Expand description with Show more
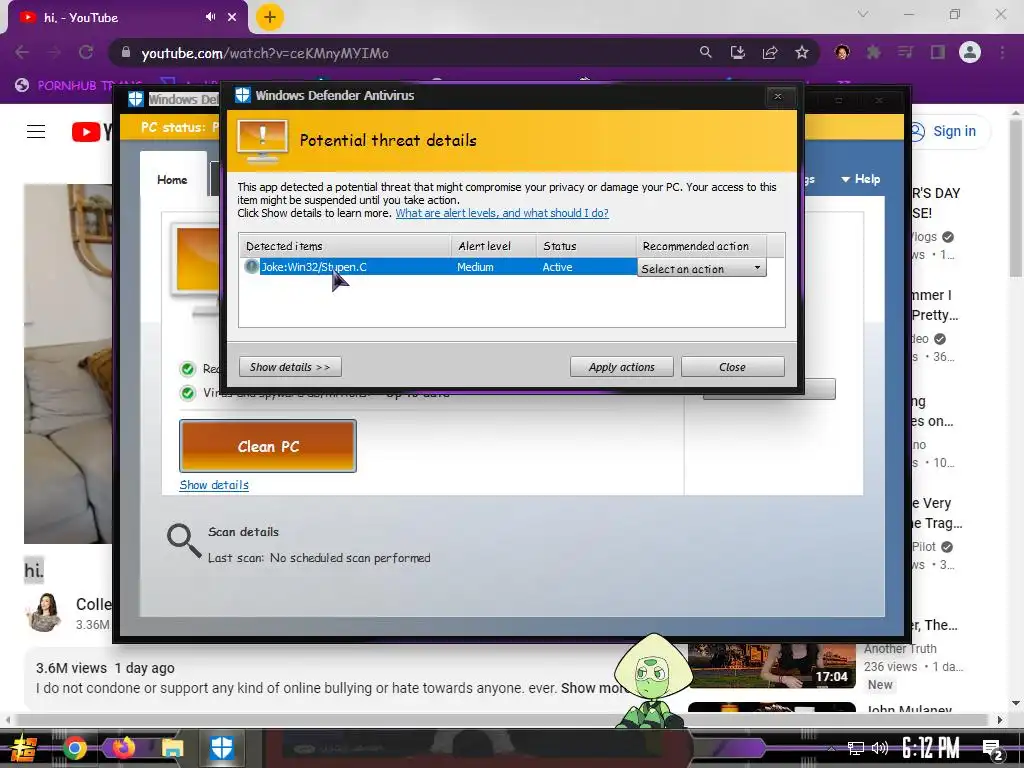The image size is (1024, 768). [x=594, y=688]
